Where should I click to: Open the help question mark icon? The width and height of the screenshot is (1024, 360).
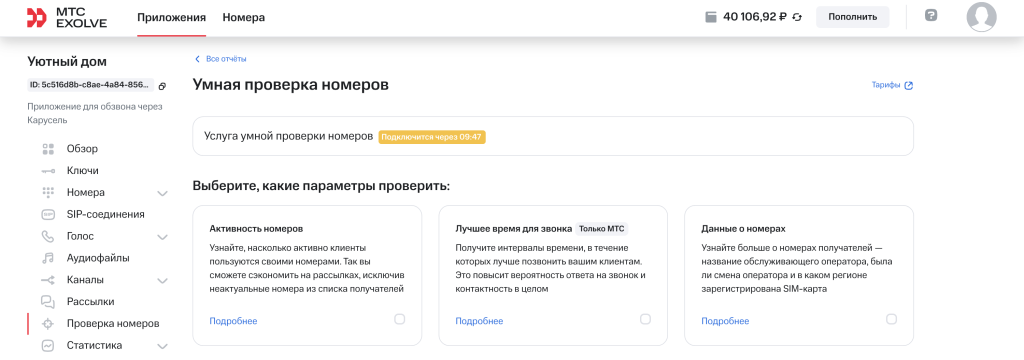(x=931, y=15)
